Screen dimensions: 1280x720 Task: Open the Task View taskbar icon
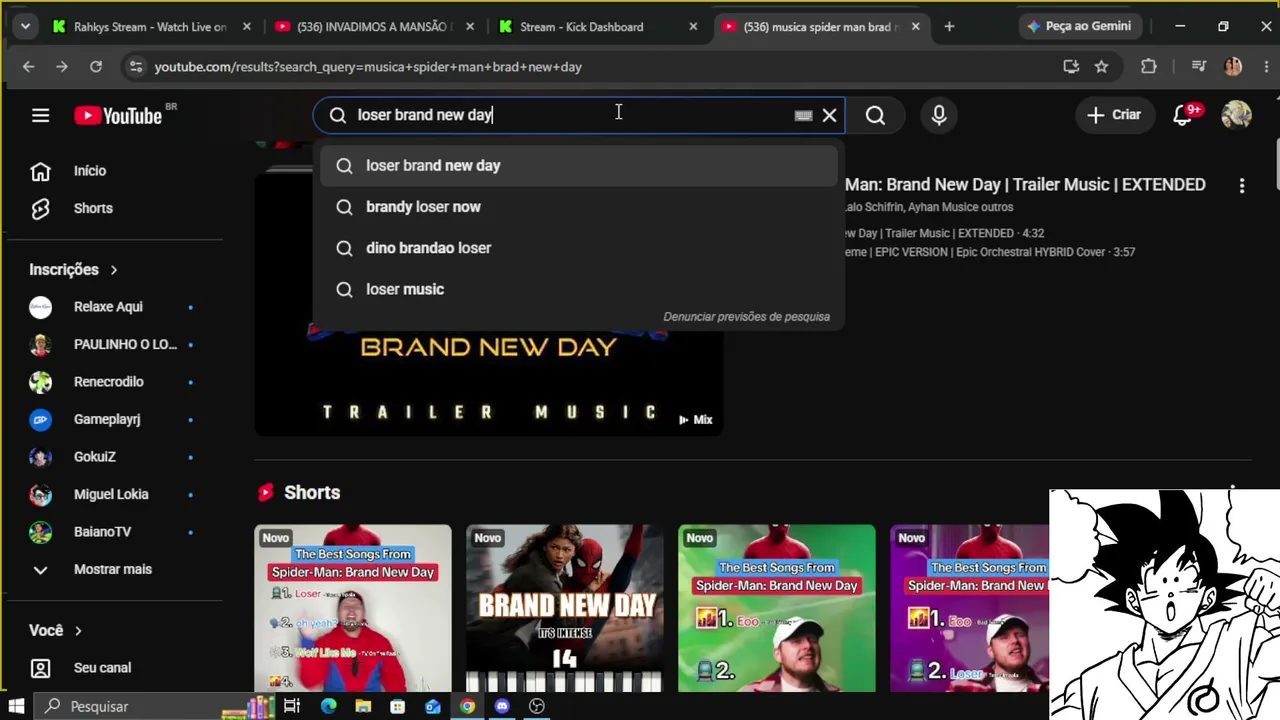coord(292,706)
